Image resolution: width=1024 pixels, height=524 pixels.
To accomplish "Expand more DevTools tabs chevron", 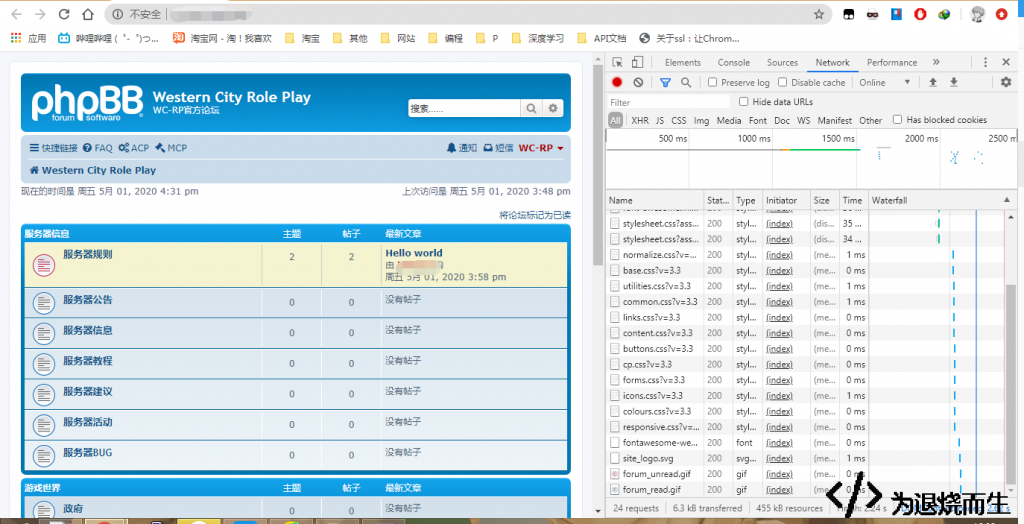I will point(936,62).
